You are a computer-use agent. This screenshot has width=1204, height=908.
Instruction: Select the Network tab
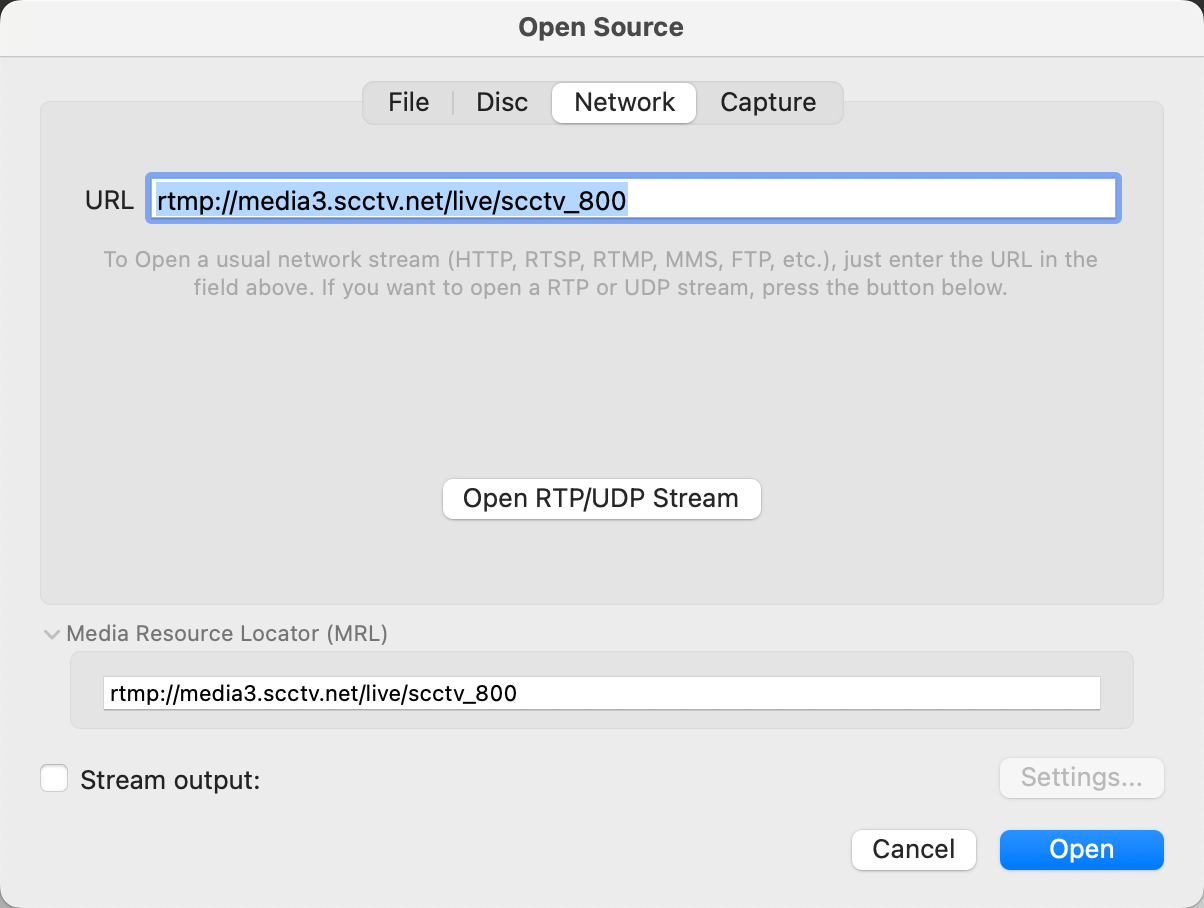click(624, 102)
